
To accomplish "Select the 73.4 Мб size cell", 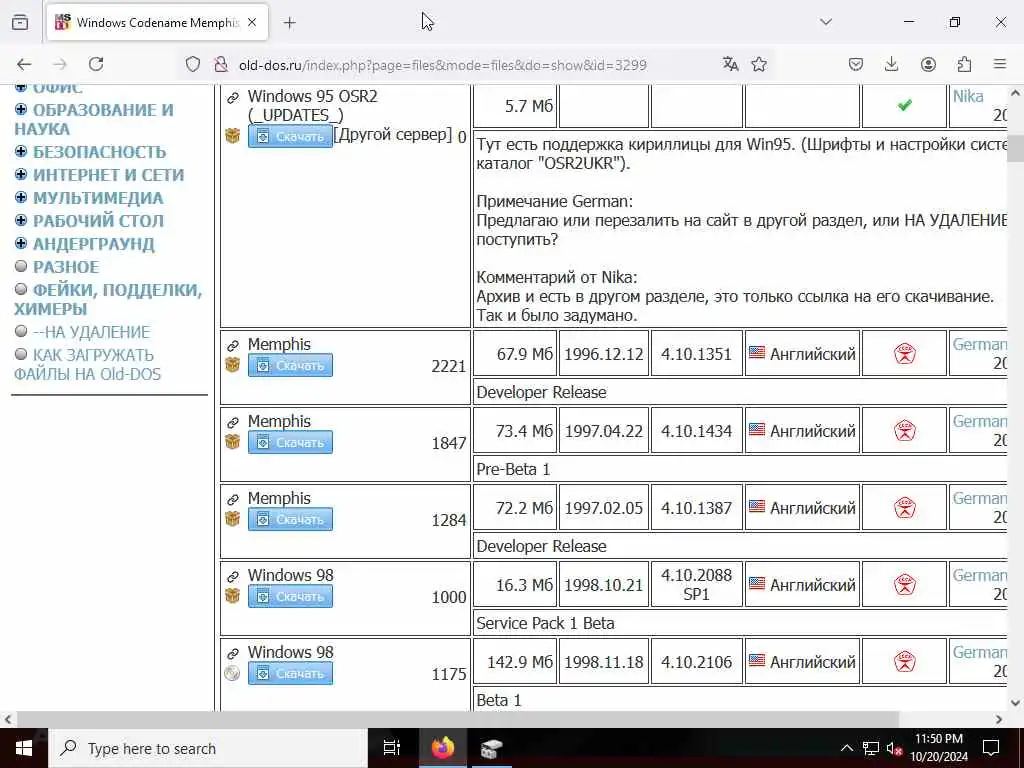I will [515, 431].
